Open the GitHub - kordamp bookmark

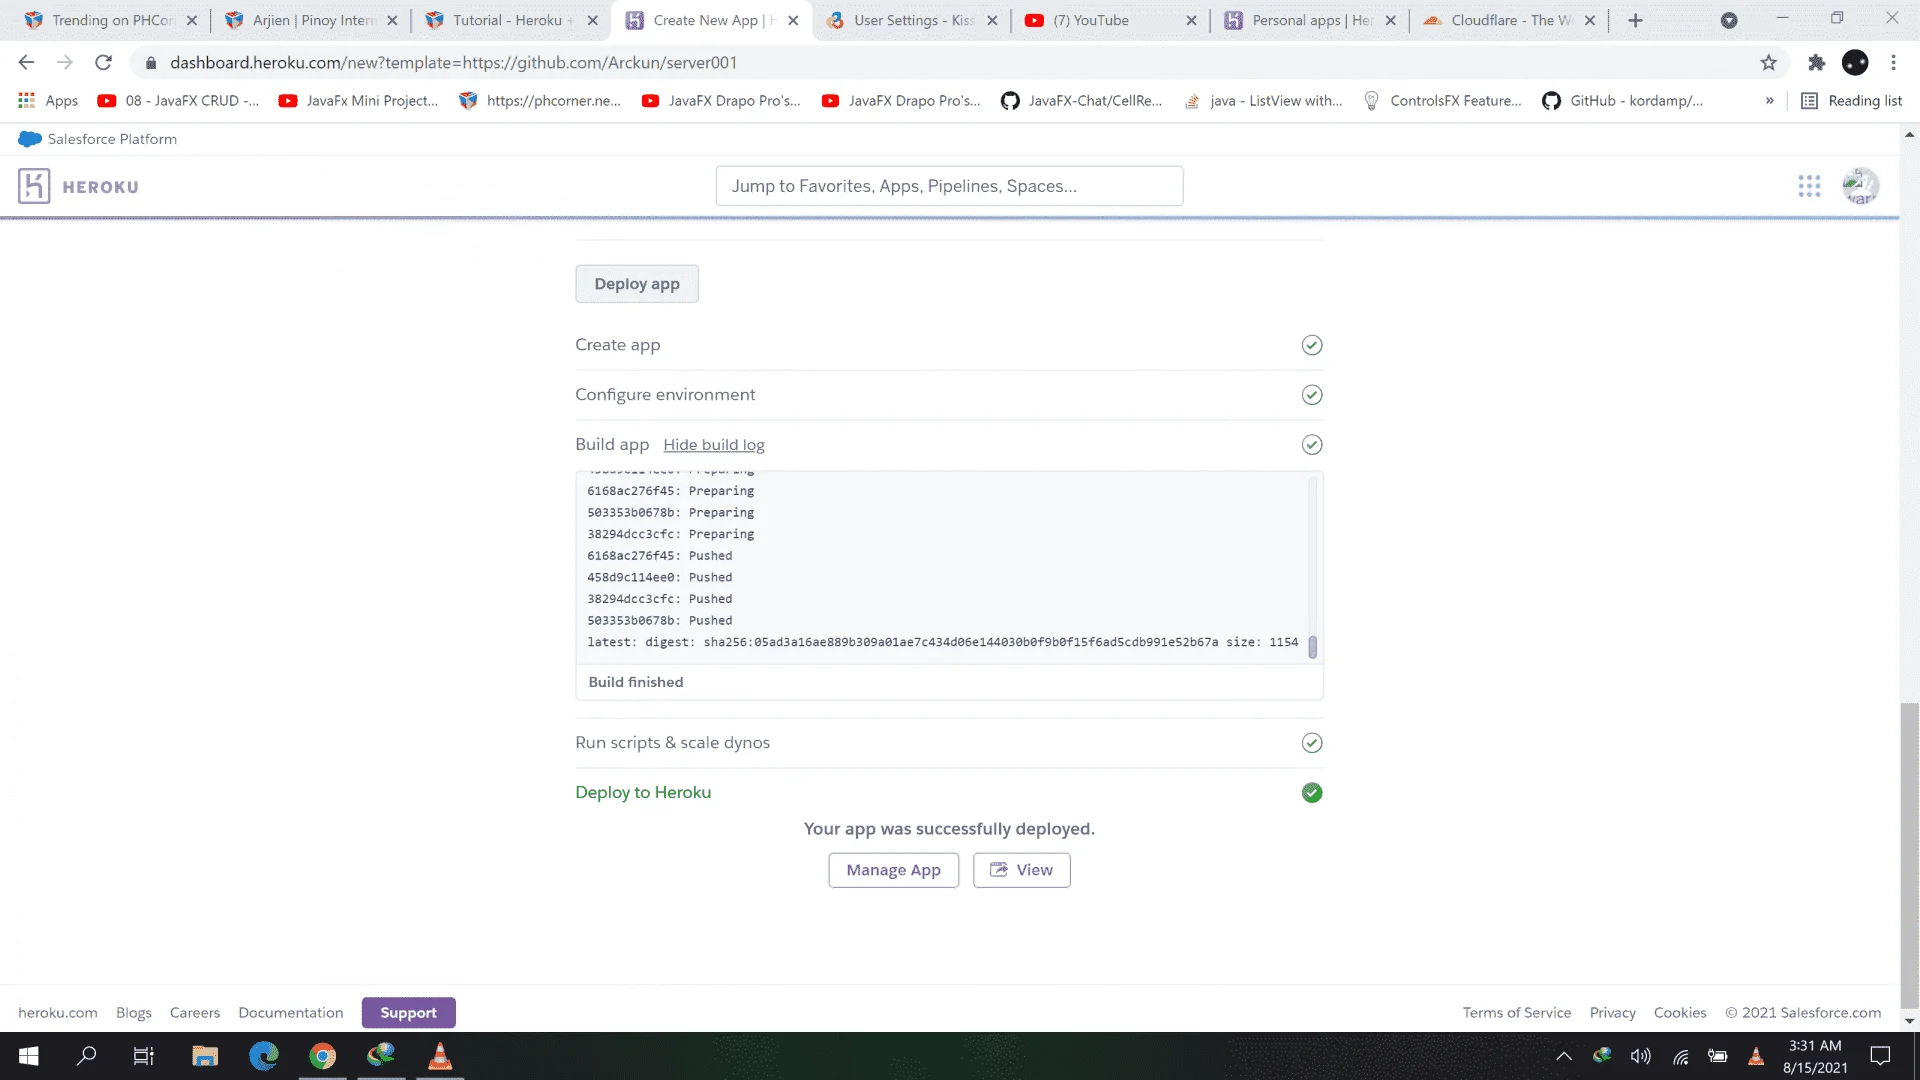1623,101
